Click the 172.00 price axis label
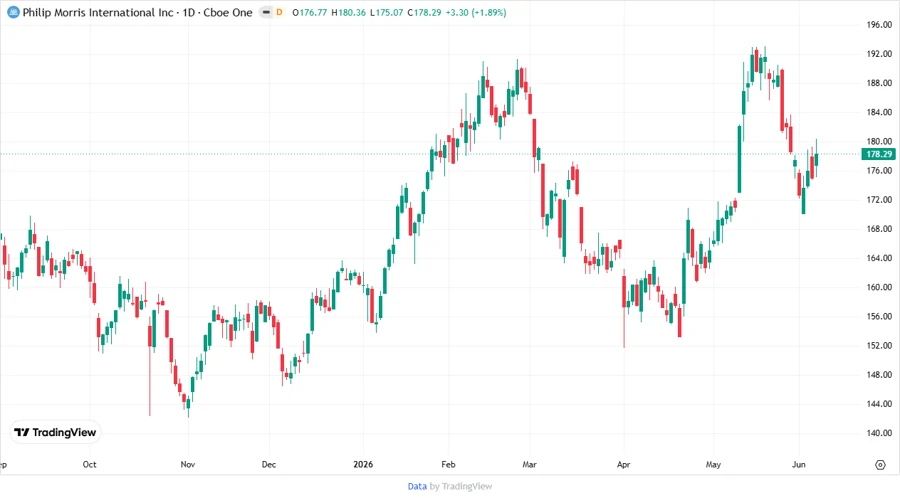Screen dimensions: 900x498 (879, 200)
